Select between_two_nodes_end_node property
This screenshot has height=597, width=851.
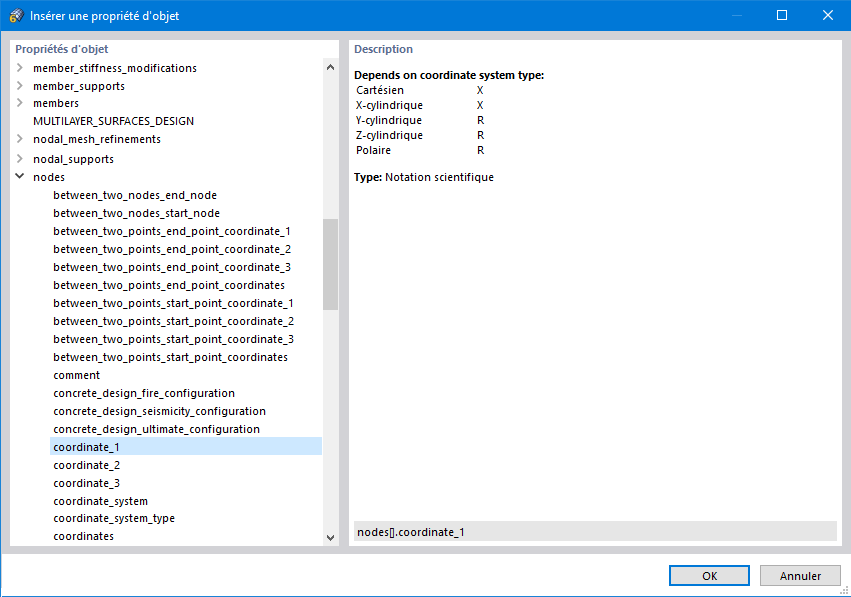pyautogui.click(x=135, y=195)
